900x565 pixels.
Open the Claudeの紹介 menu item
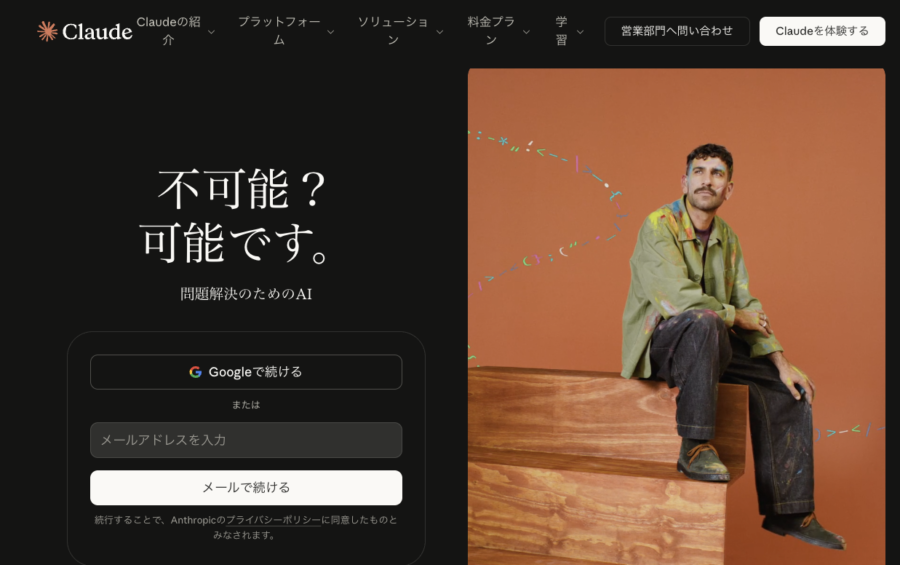click(168, 31)
